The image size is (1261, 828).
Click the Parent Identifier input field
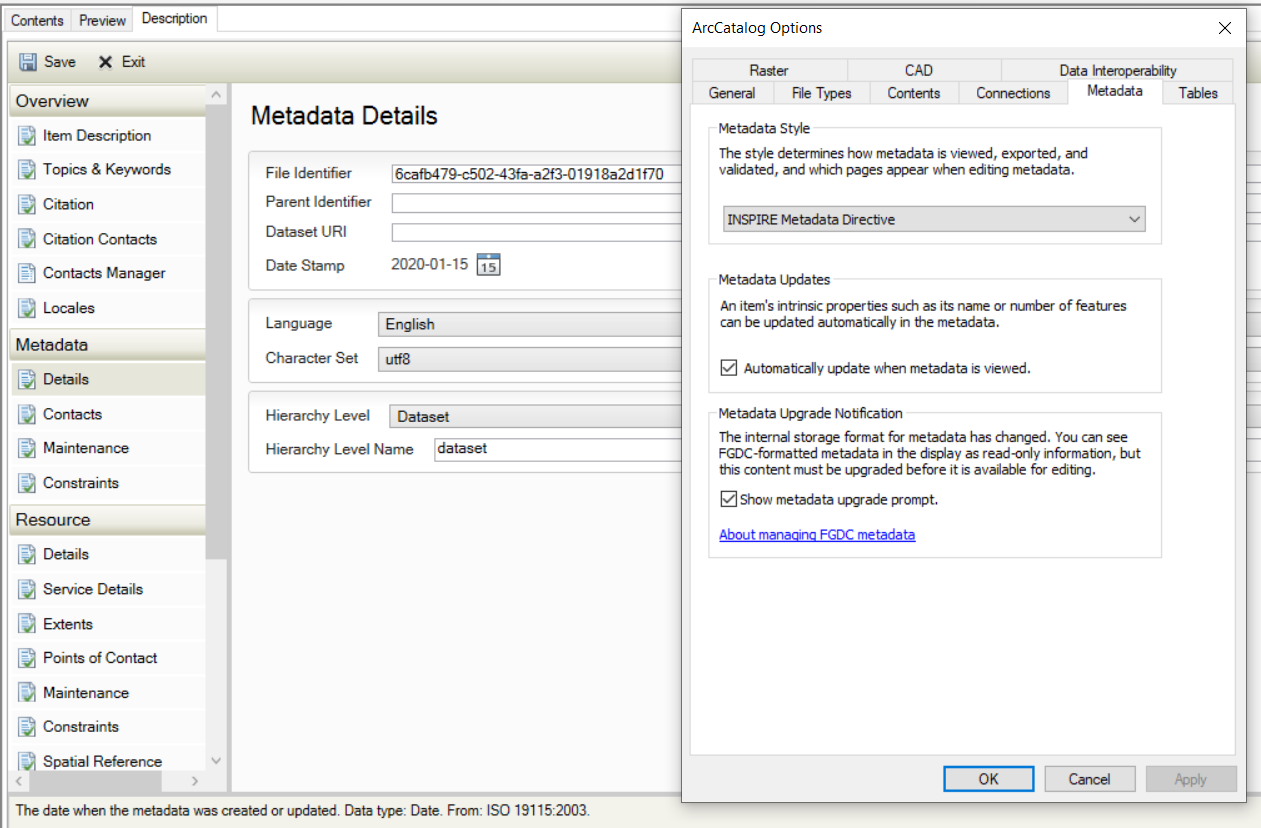pyautogui.click(x=536, y=203)
